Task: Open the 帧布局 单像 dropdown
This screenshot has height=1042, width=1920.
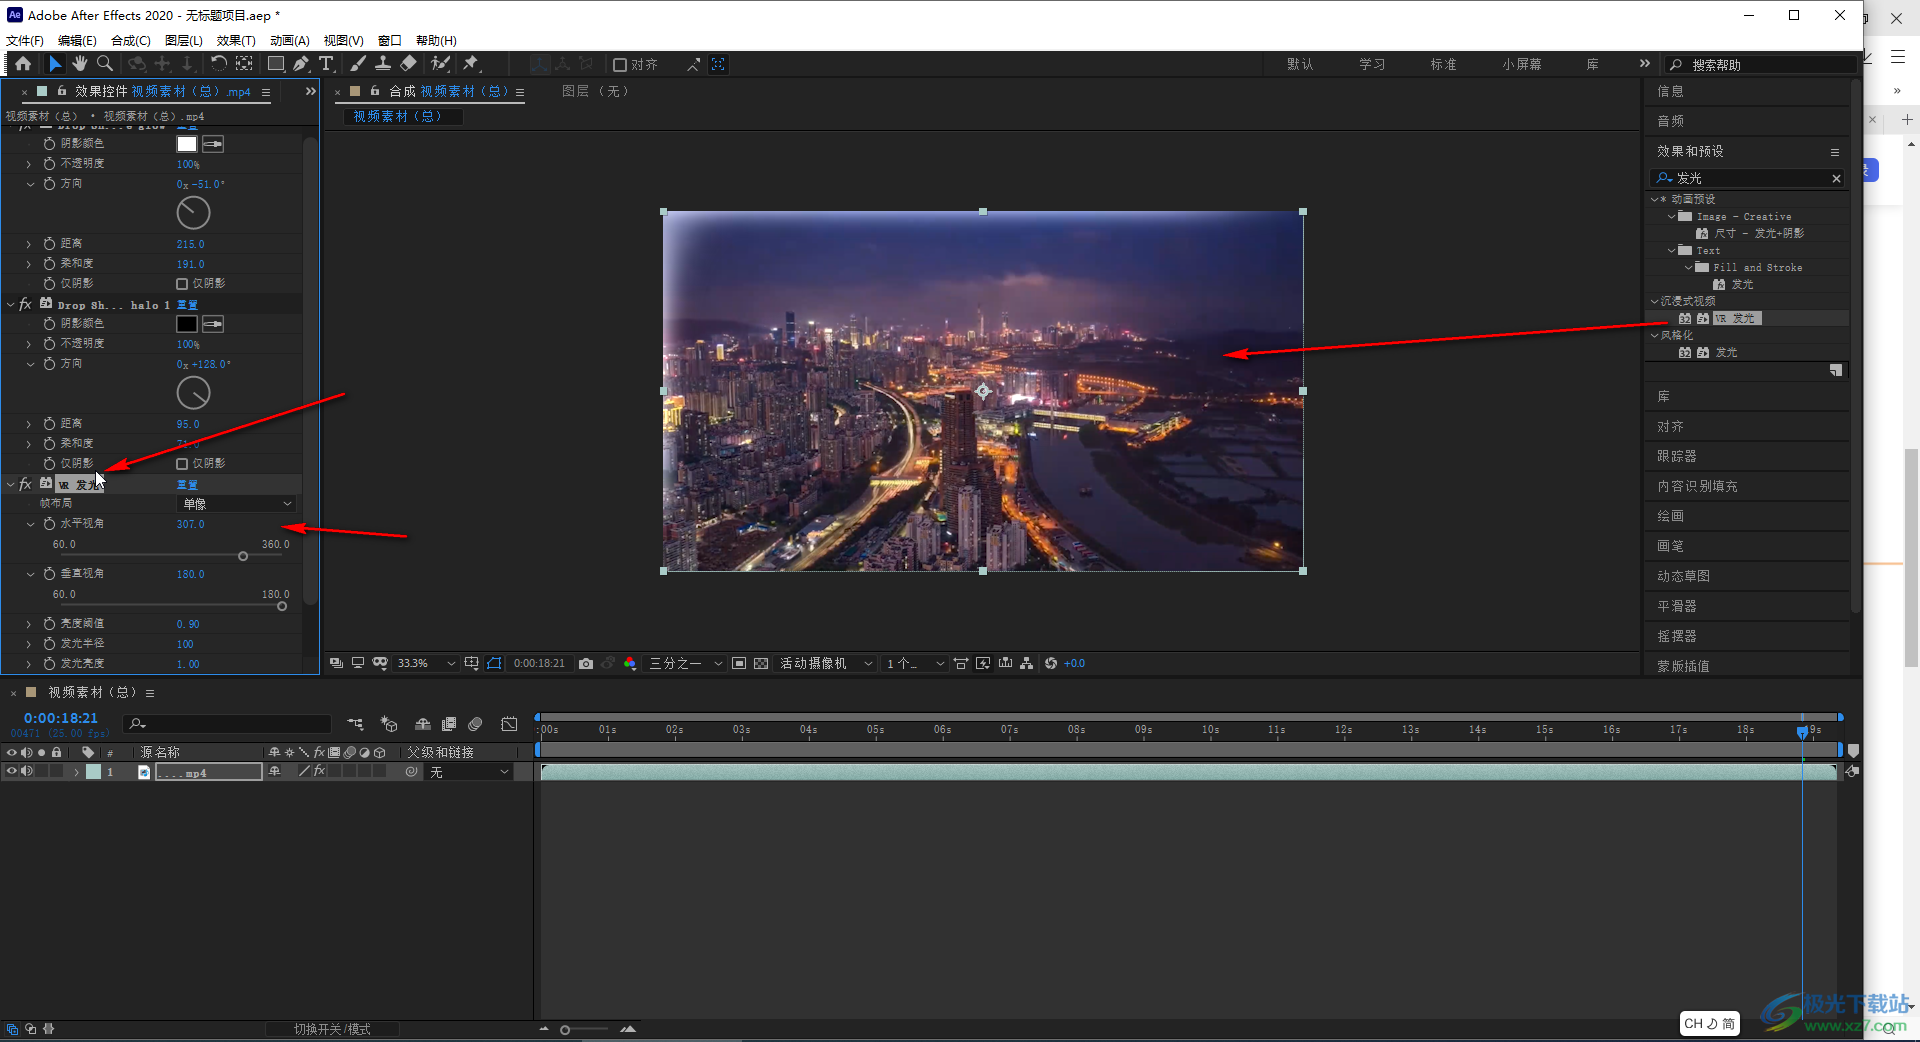Action: coord(237,504)
